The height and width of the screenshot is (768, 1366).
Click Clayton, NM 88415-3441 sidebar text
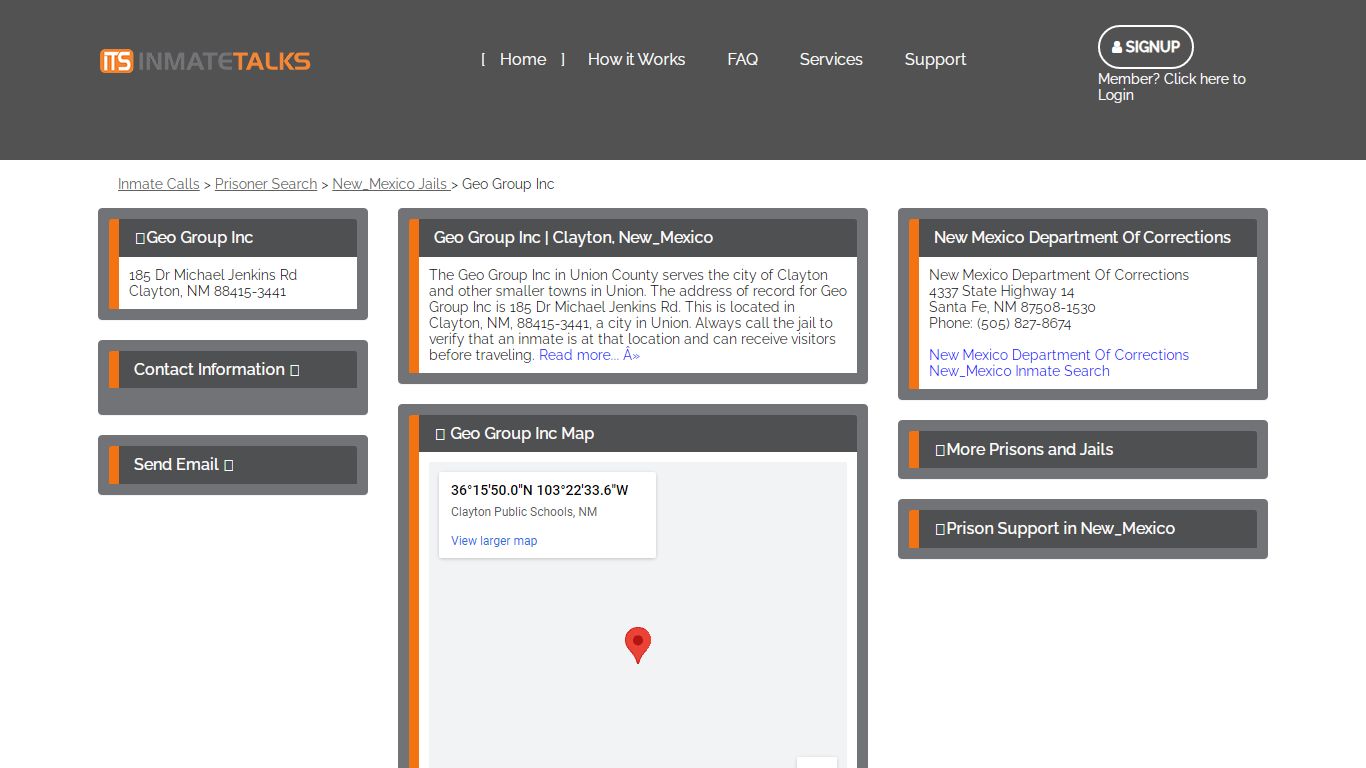tap(208, 291)
